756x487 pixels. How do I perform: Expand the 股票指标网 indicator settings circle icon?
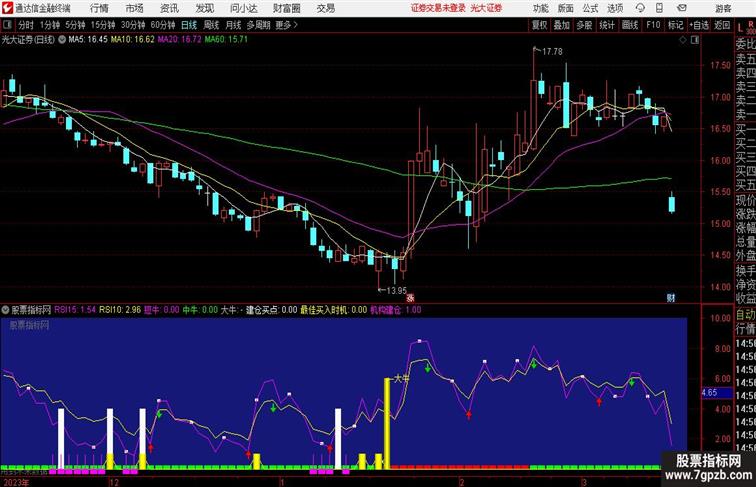tap(6, 310)
